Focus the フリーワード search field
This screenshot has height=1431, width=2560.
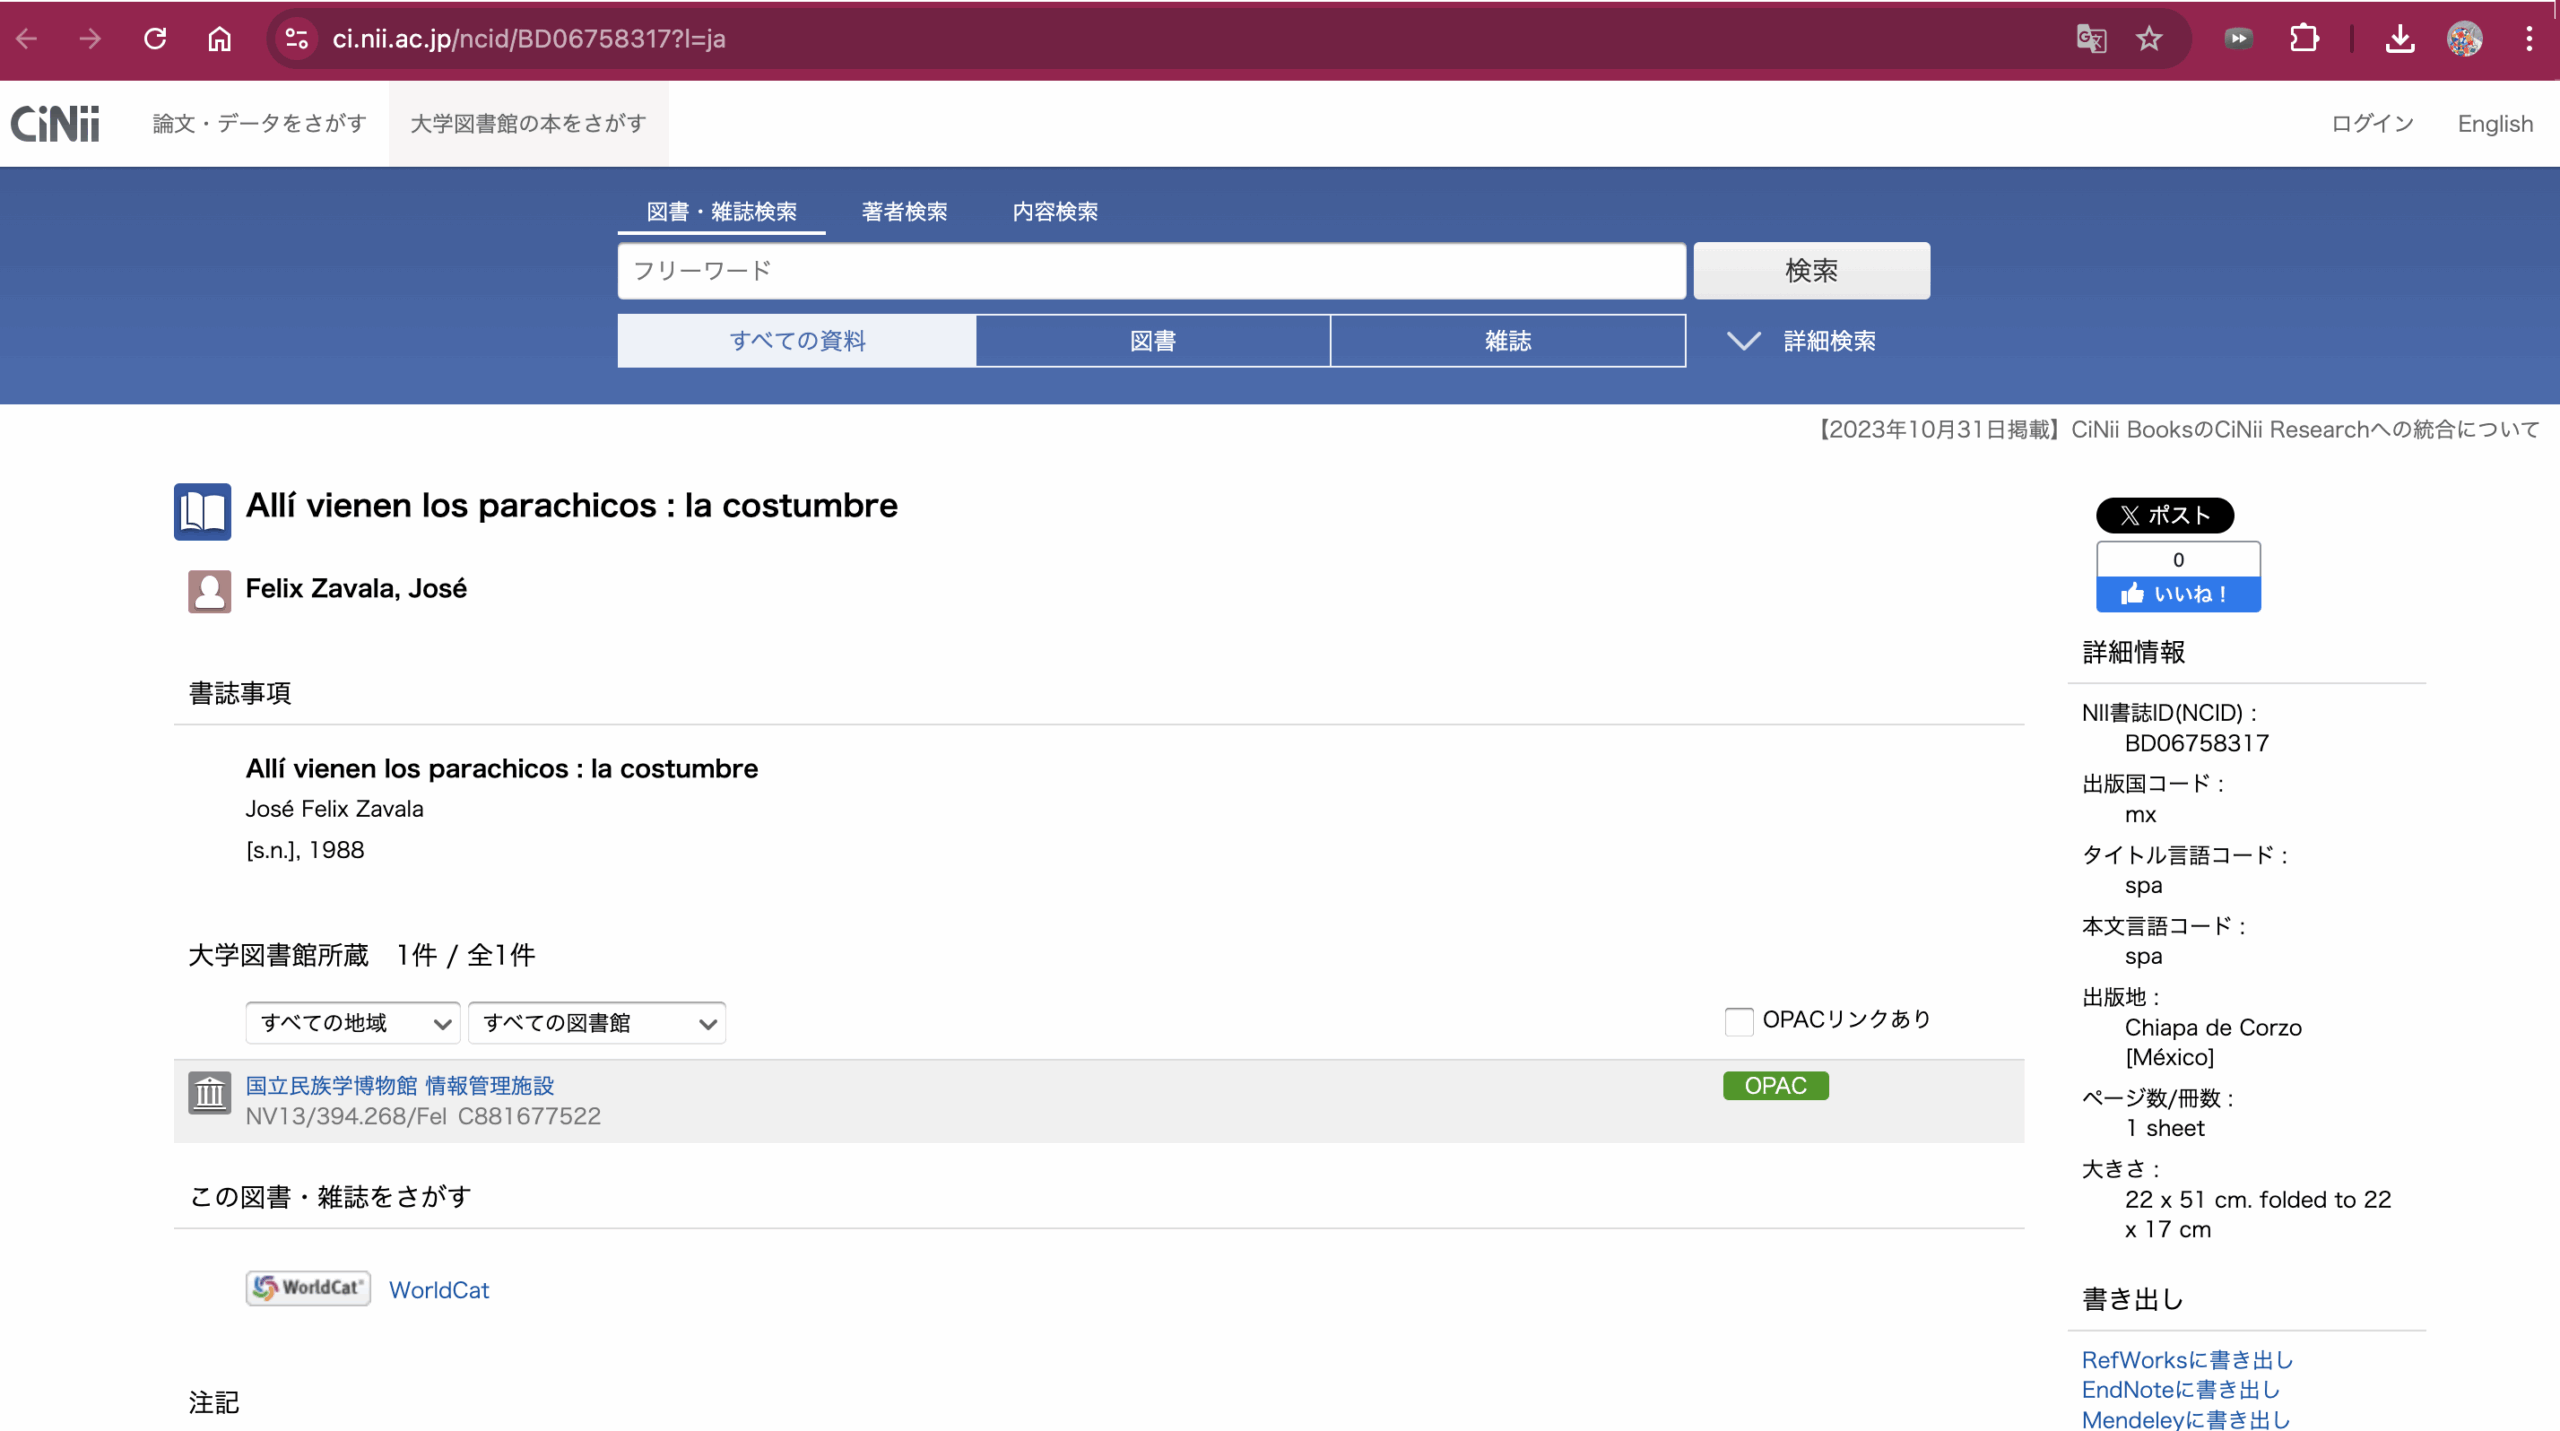tap(1151, 271)
